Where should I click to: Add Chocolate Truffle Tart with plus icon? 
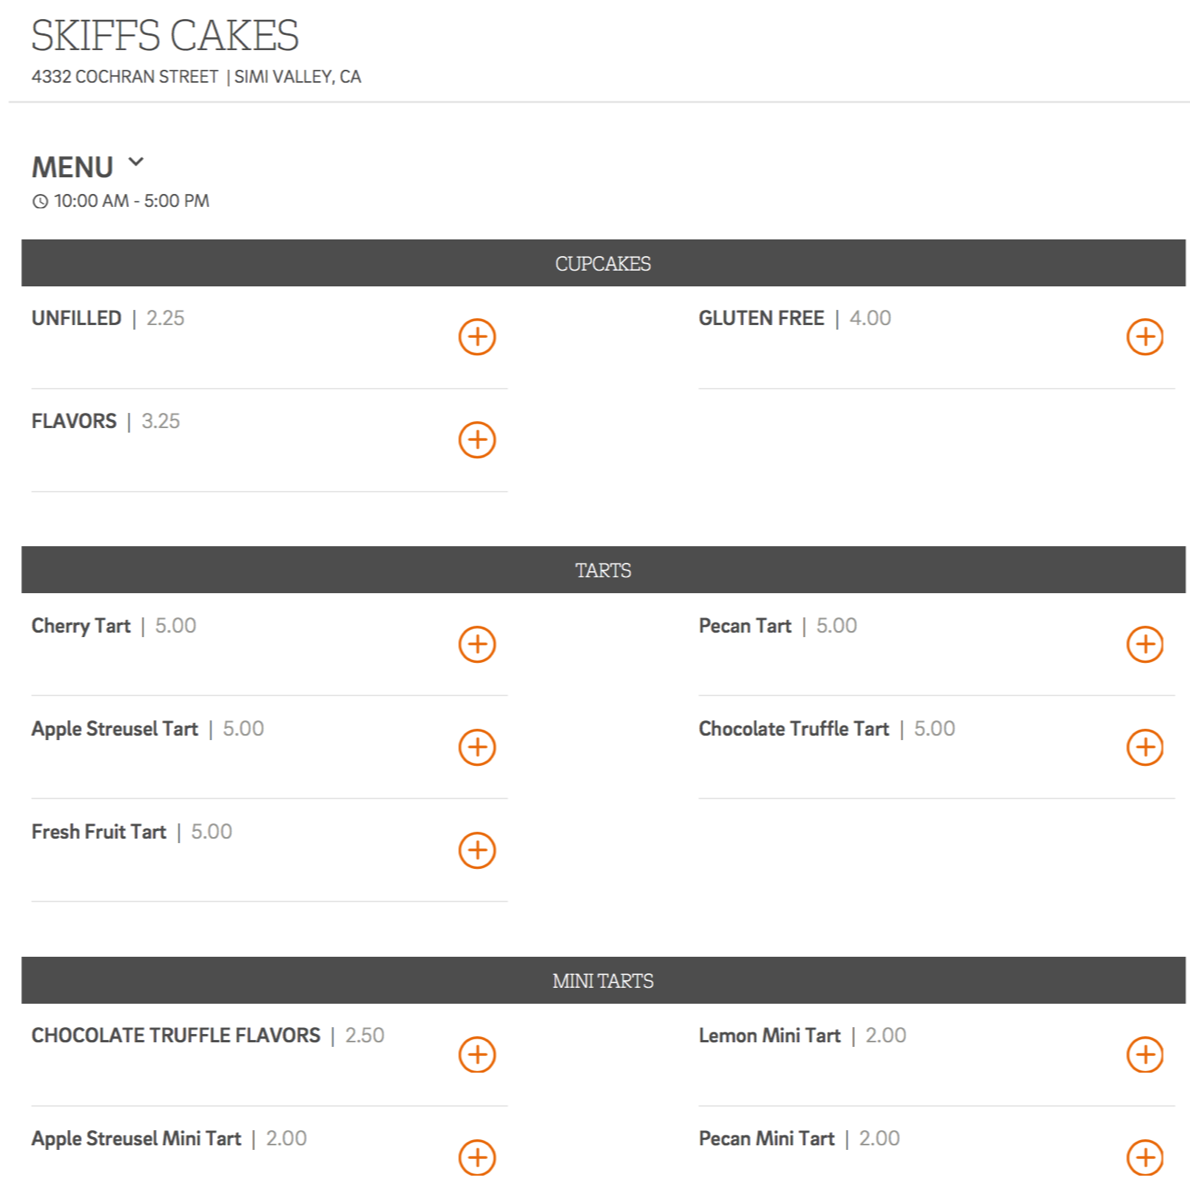1144,747
